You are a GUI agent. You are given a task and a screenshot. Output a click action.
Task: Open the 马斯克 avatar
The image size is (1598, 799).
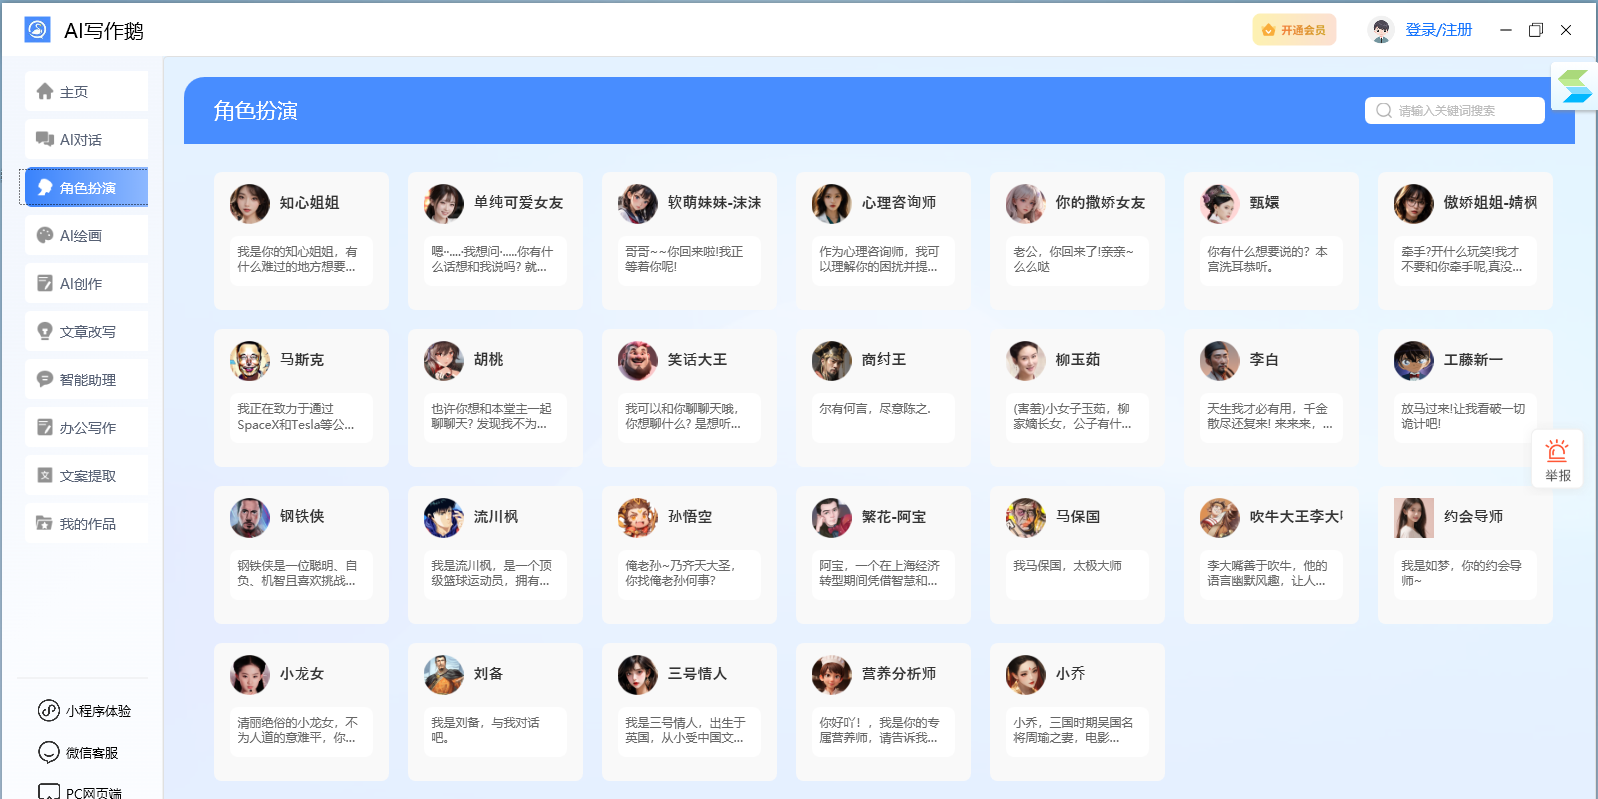point(250,360)
